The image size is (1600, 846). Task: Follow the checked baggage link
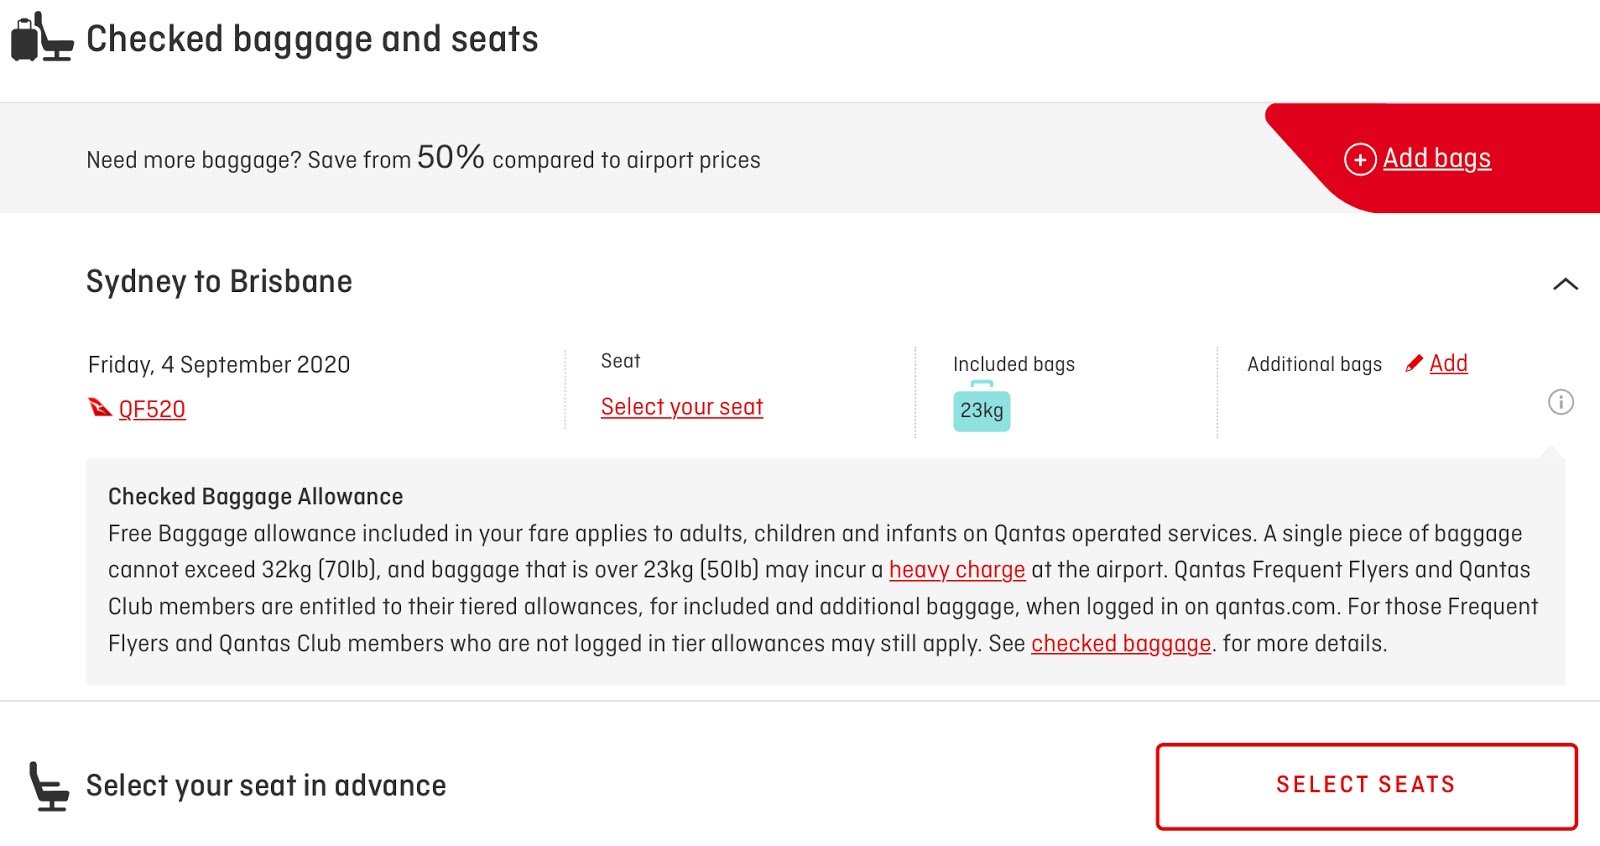1121,644
